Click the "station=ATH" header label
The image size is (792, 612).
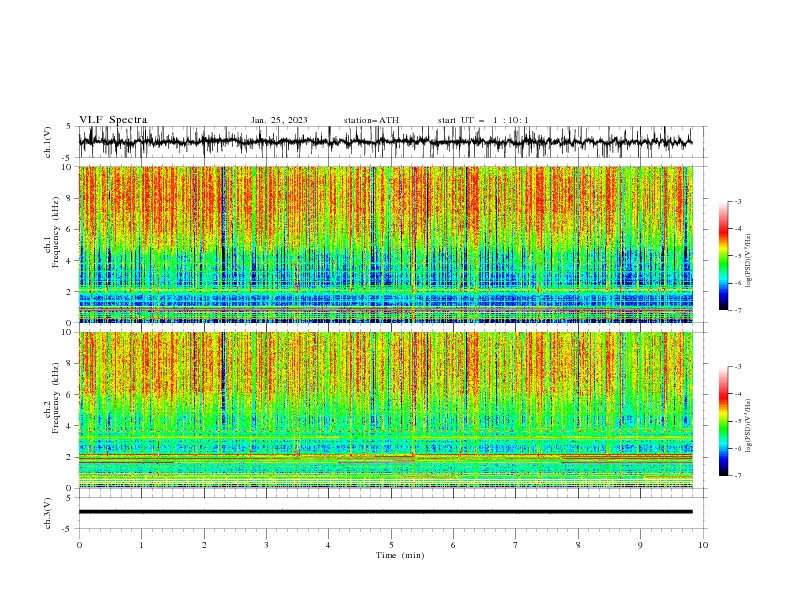point(371,120)
